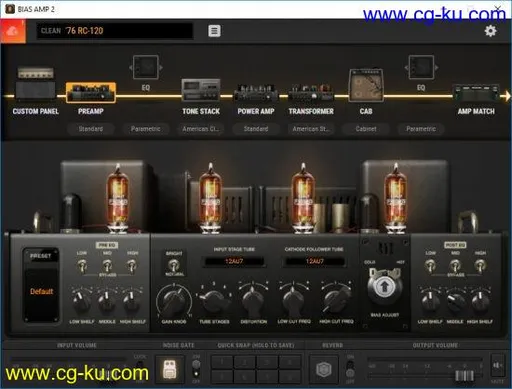Open the American Cl.. tone stack selector
512x389 pixels.
201,129
